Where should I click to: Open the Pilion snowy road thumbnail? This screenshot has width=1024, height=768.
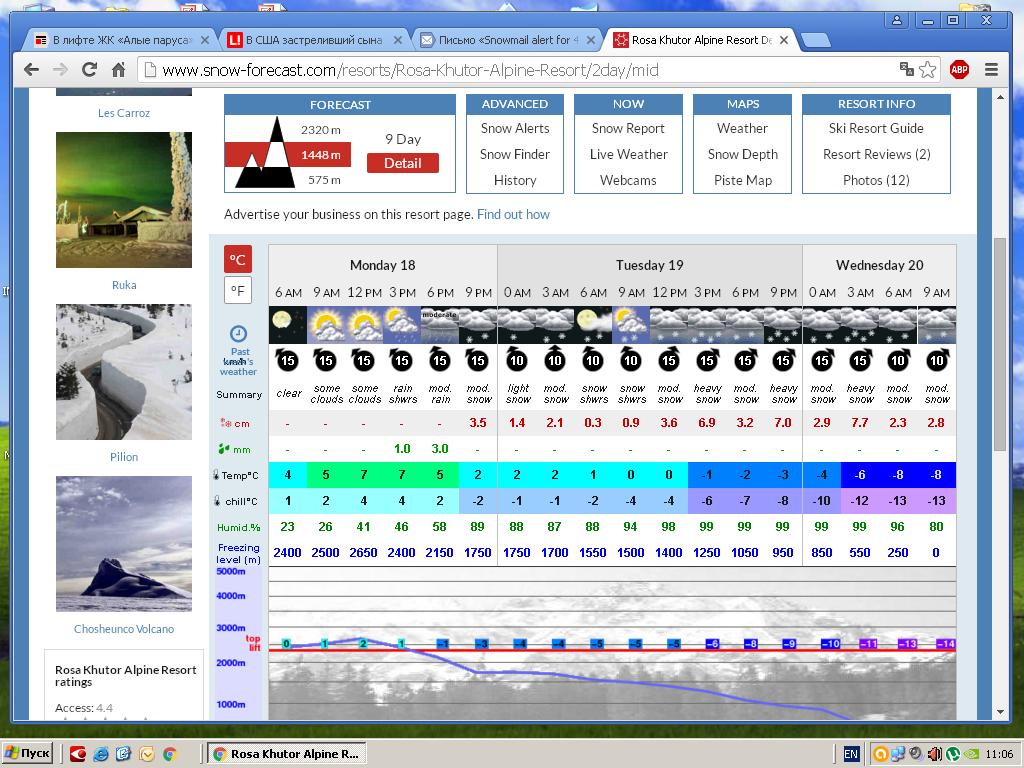124,372
